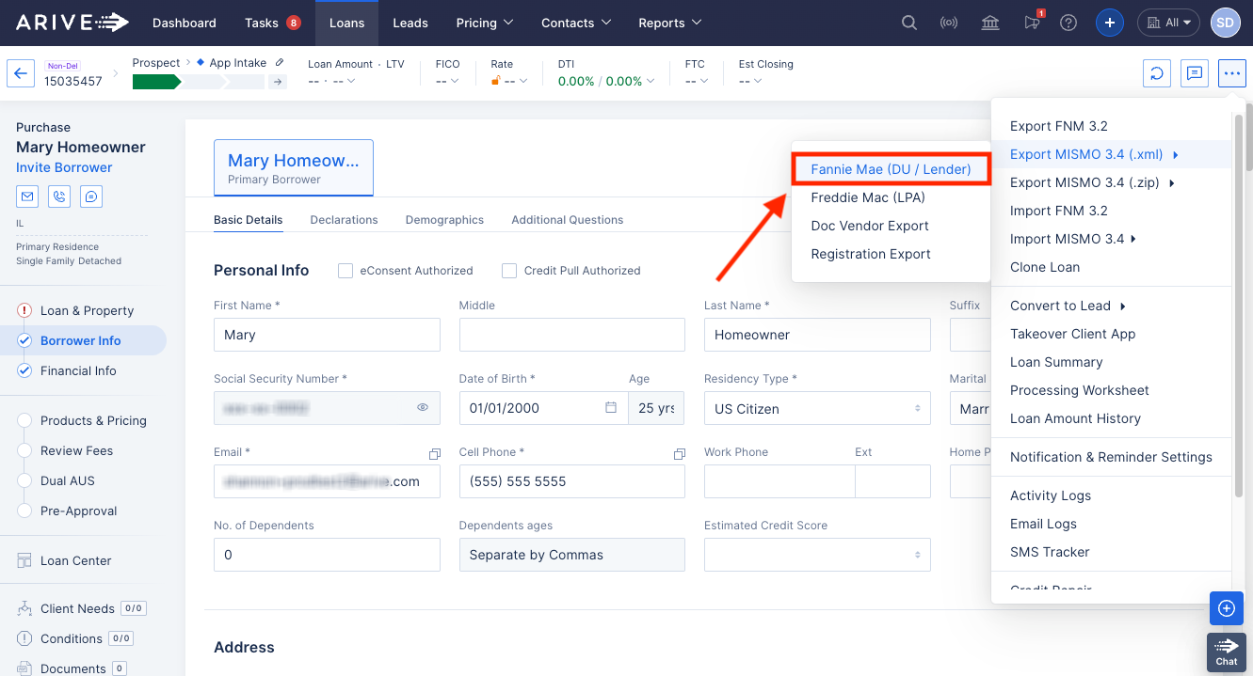Expand Export MISMO 3.4 (.zip) submenu

click(x=1092, y=182)
